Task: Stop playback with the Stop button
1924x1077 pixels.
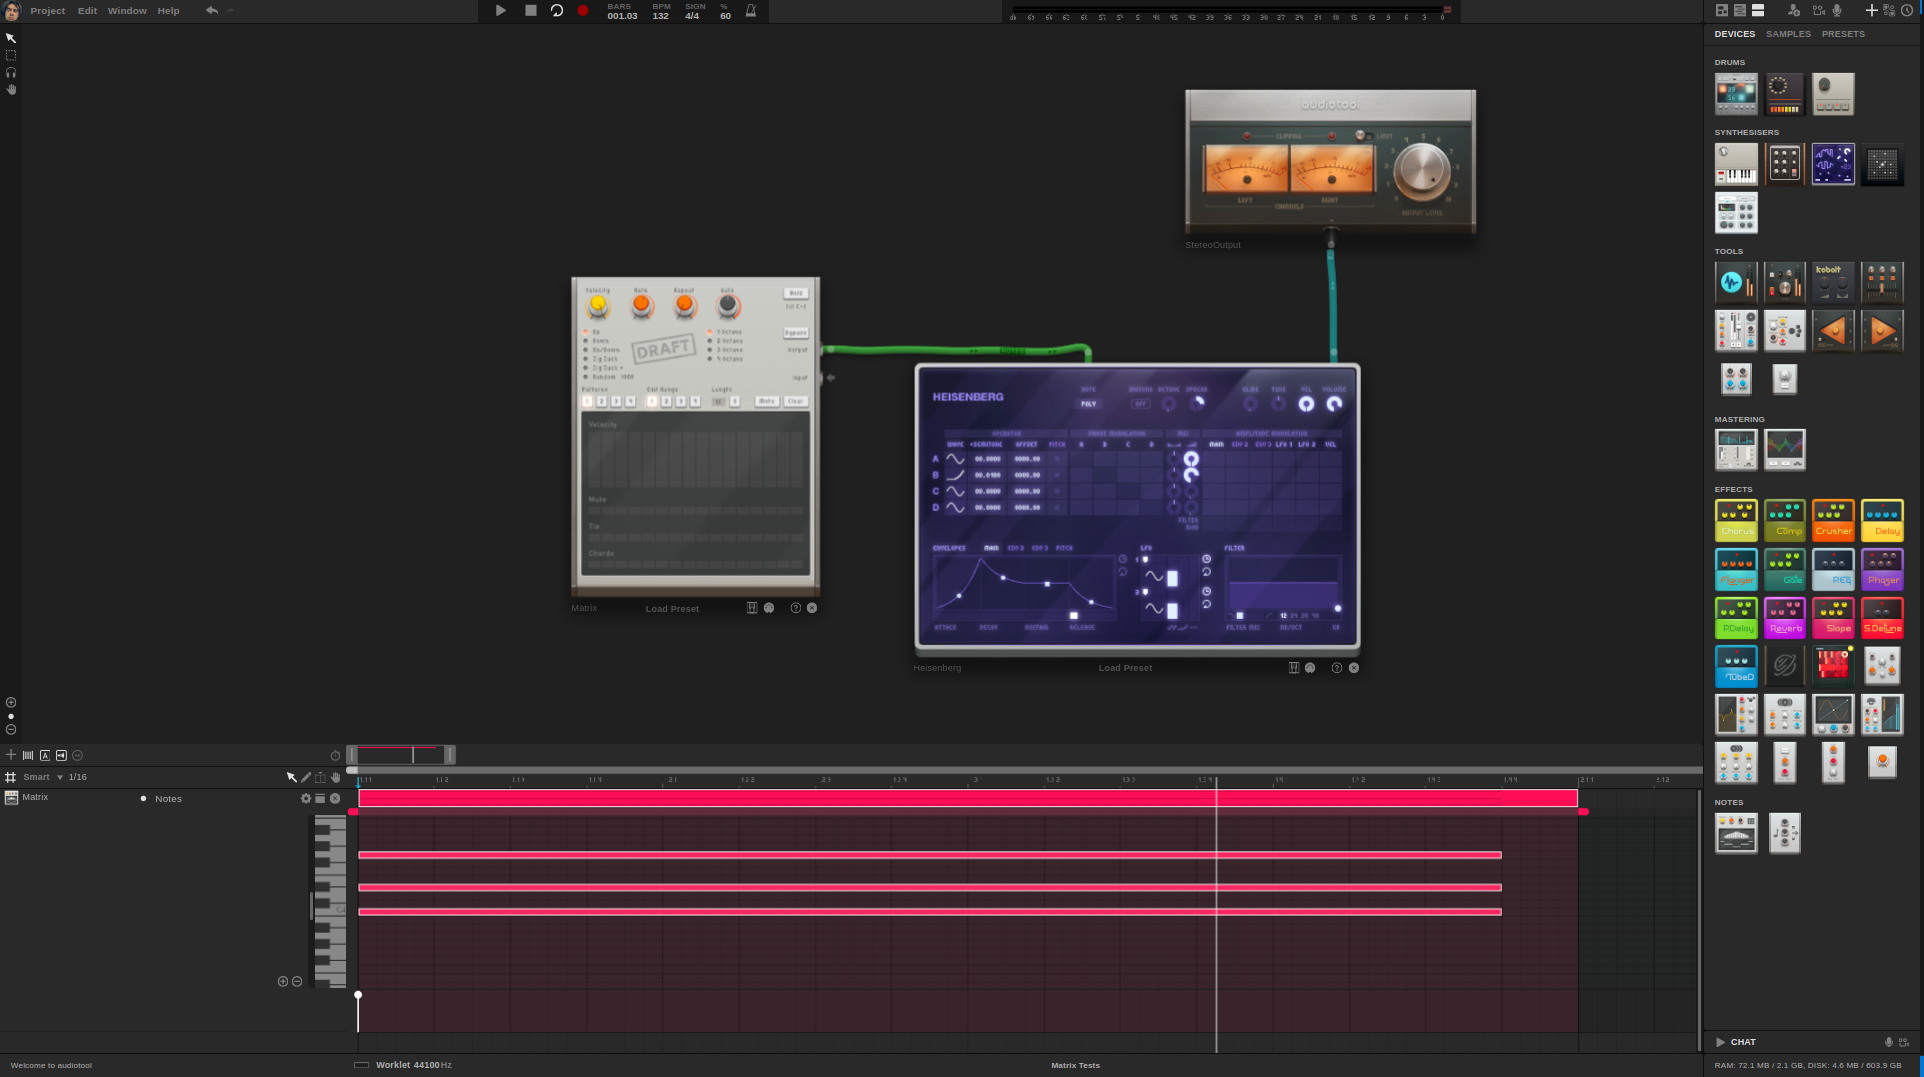Action: tap(531, 11)
